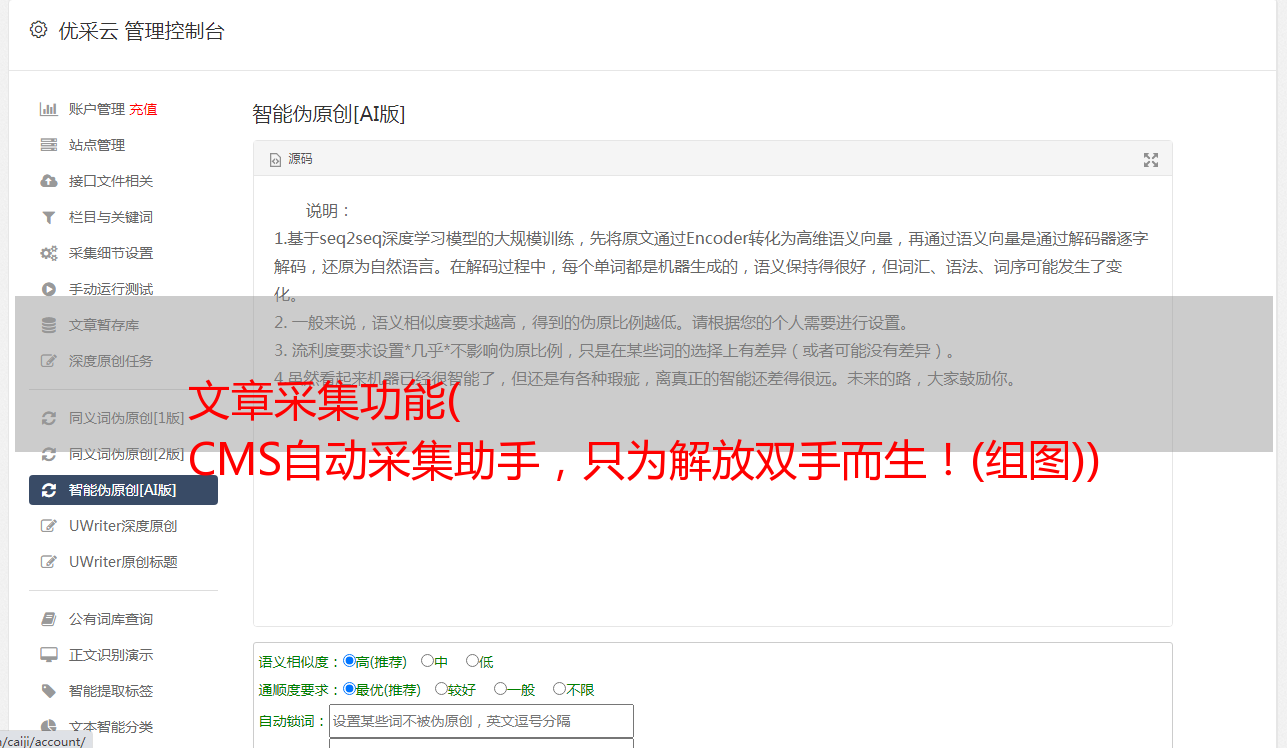This screenshot has height=748, width=1287.
Task: Click the 说明： text in the editor
Action: (329, 211)
